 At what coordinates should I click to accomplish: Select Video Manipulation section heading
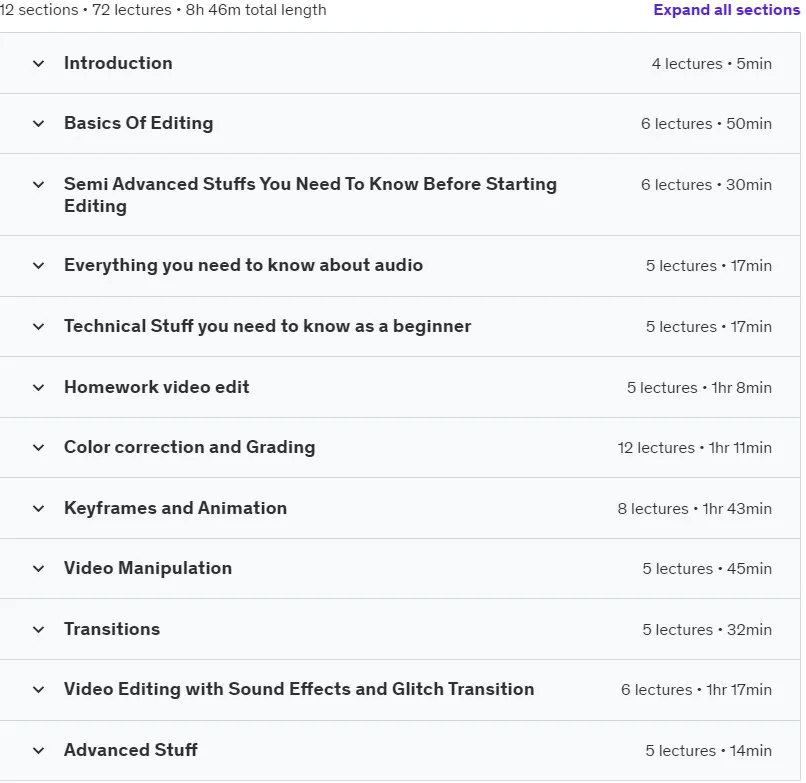tap(148, 568)
